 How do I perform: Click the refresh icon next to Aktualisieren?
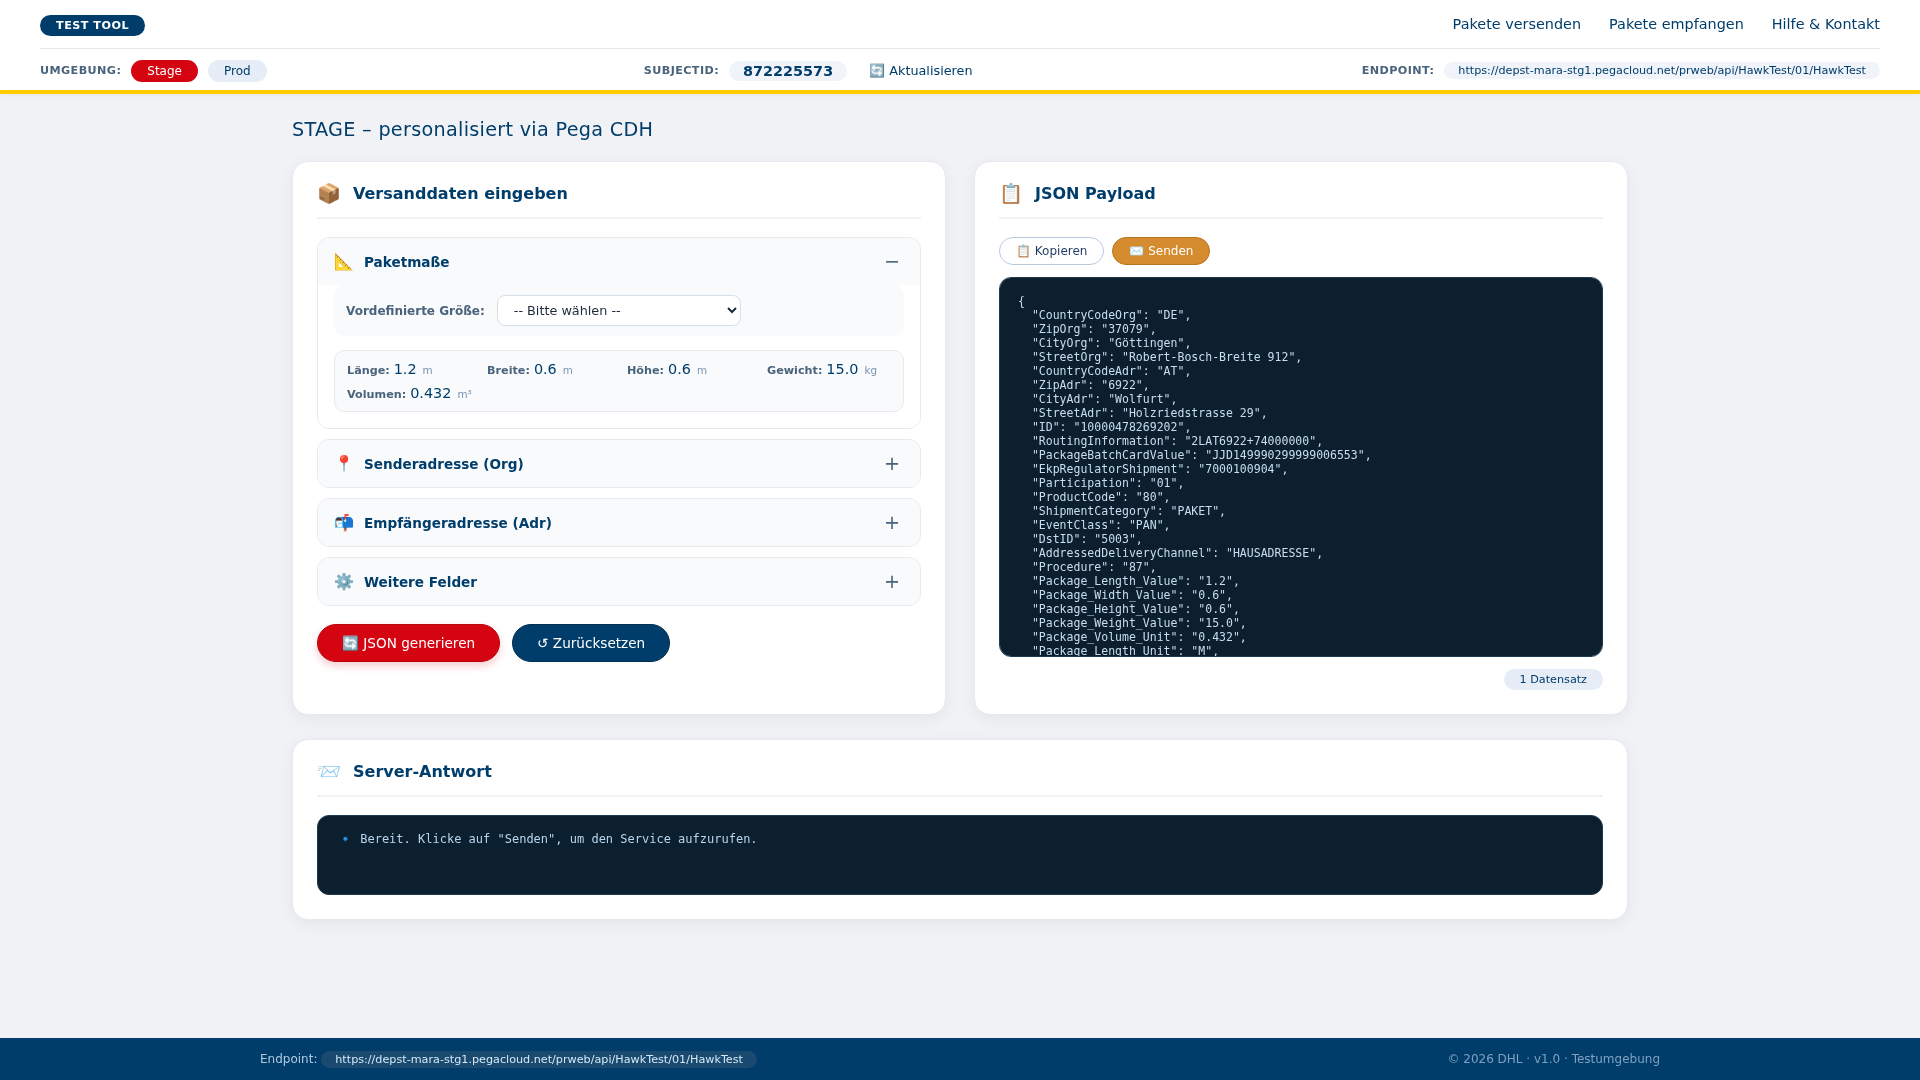(x=877, y=71)
